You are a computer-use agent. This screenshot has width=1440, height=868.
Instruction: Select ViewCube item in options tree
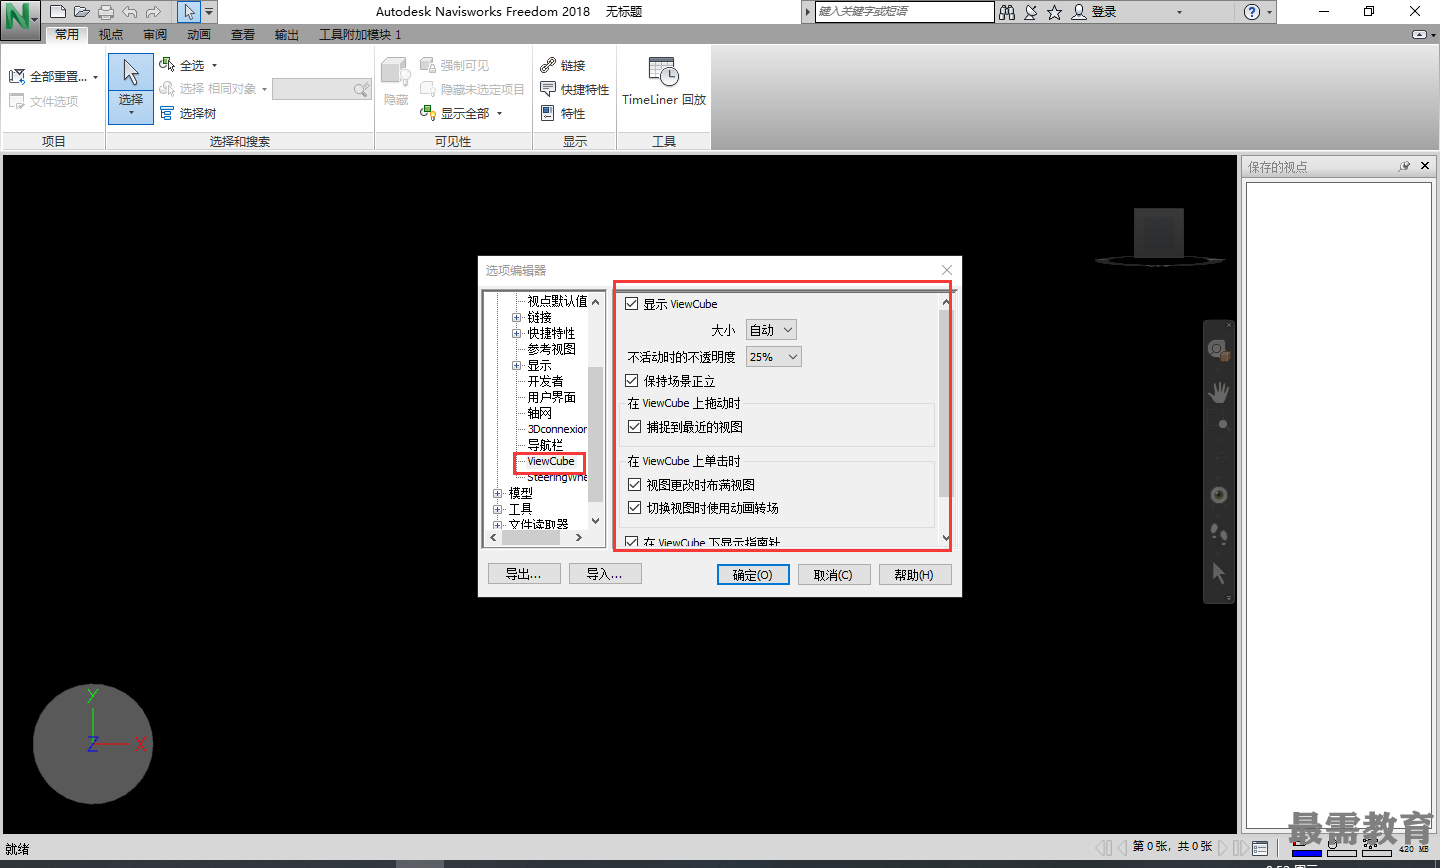coord(550,461)
